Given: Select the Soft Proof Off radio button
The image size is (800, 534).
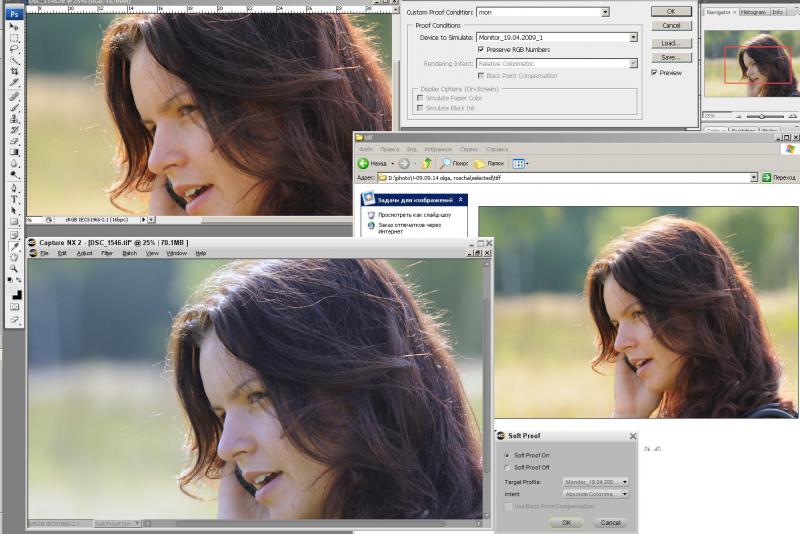Looking at the screenshot, I should (507, 467).
